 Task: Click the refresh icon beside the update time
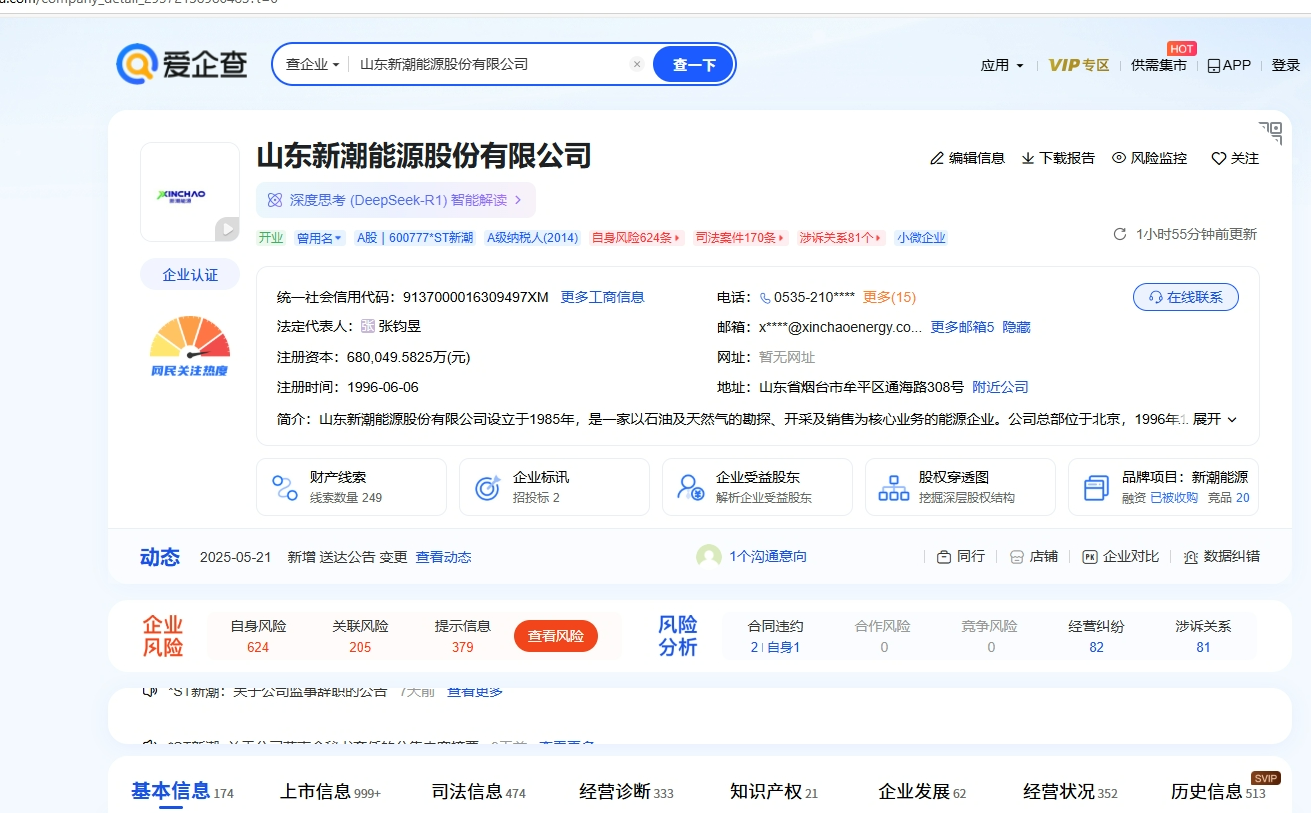tap(1120, 234)
